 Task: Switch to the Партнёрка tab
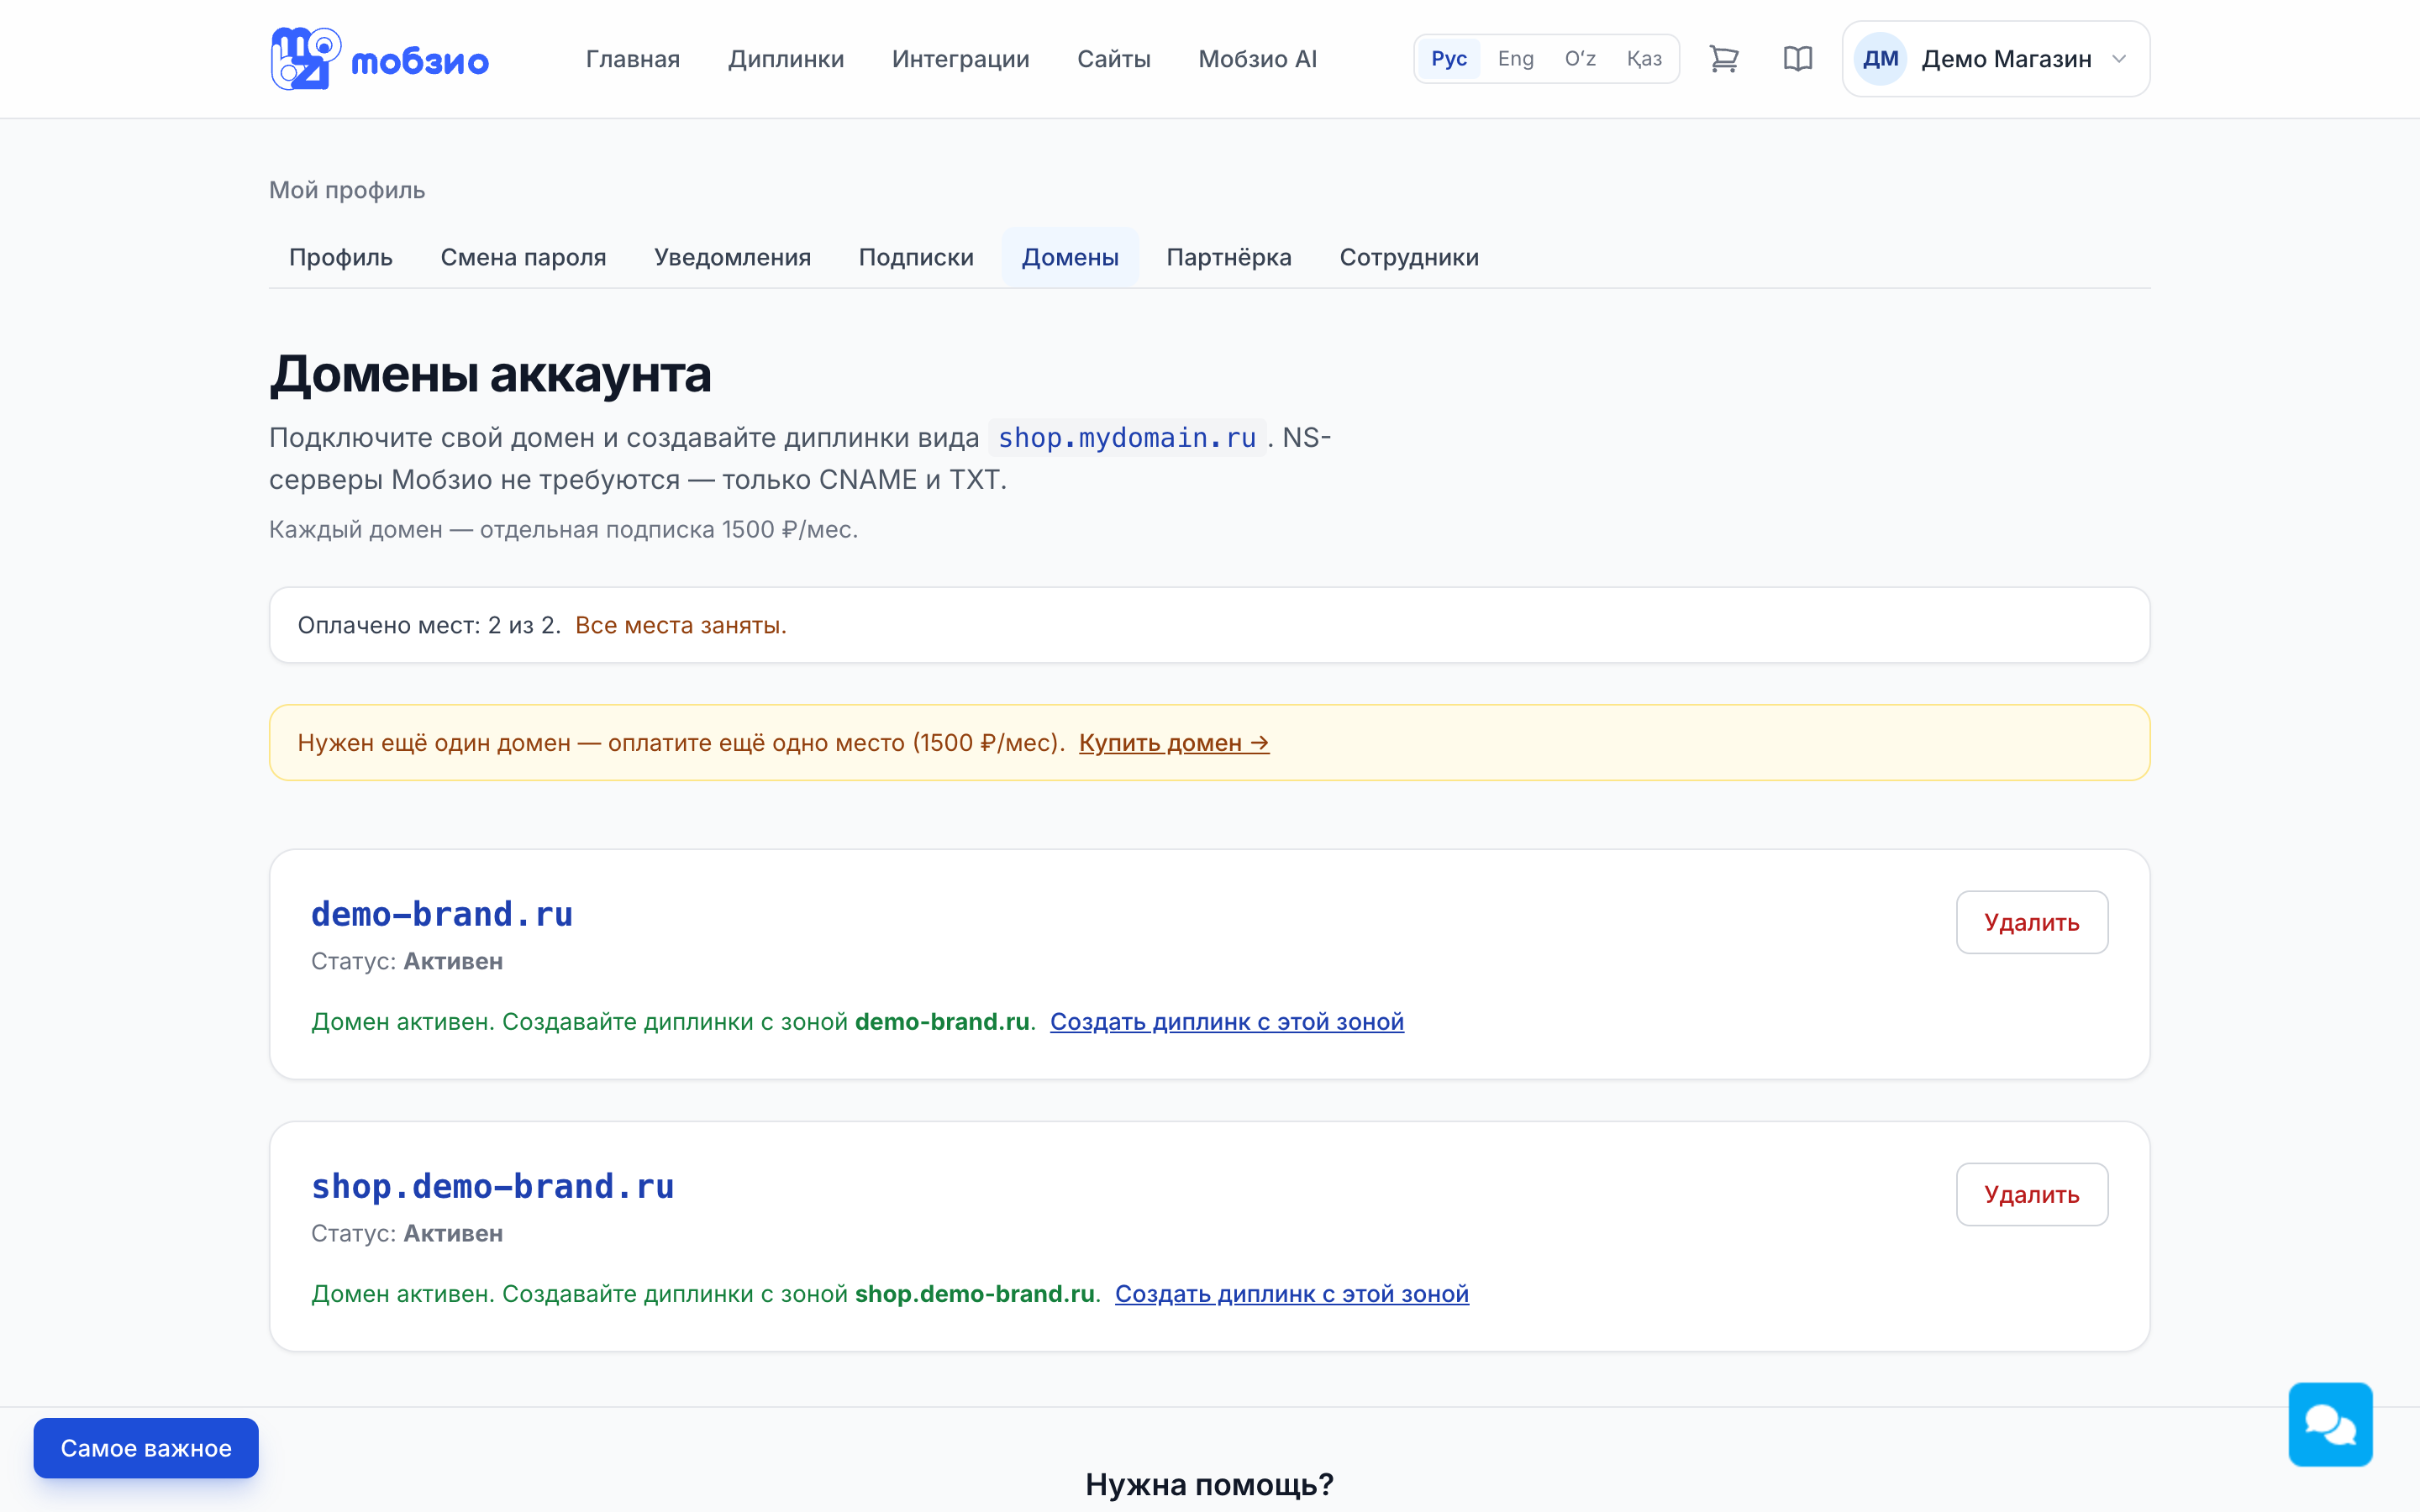point(1228,257)
